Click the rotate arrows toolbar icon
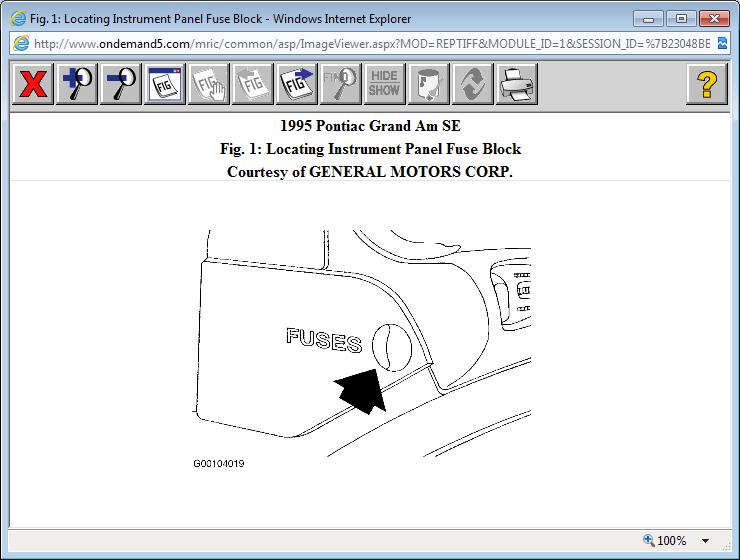Screen dimensions: 740x560 tap(472, 84)
